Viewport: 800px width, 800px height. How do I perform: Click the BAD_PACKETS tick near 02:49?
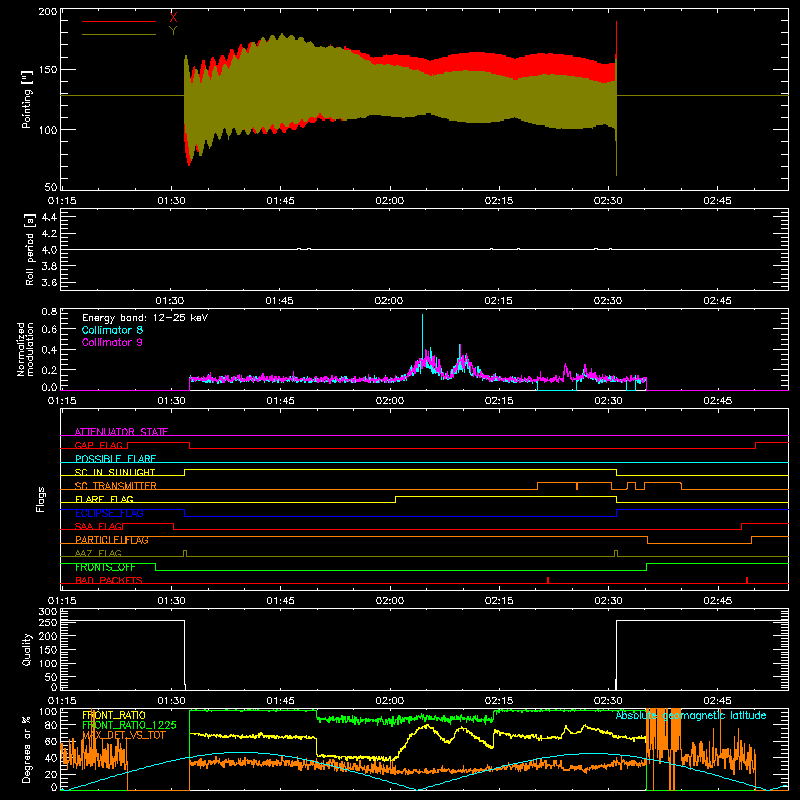click(747, 580)
